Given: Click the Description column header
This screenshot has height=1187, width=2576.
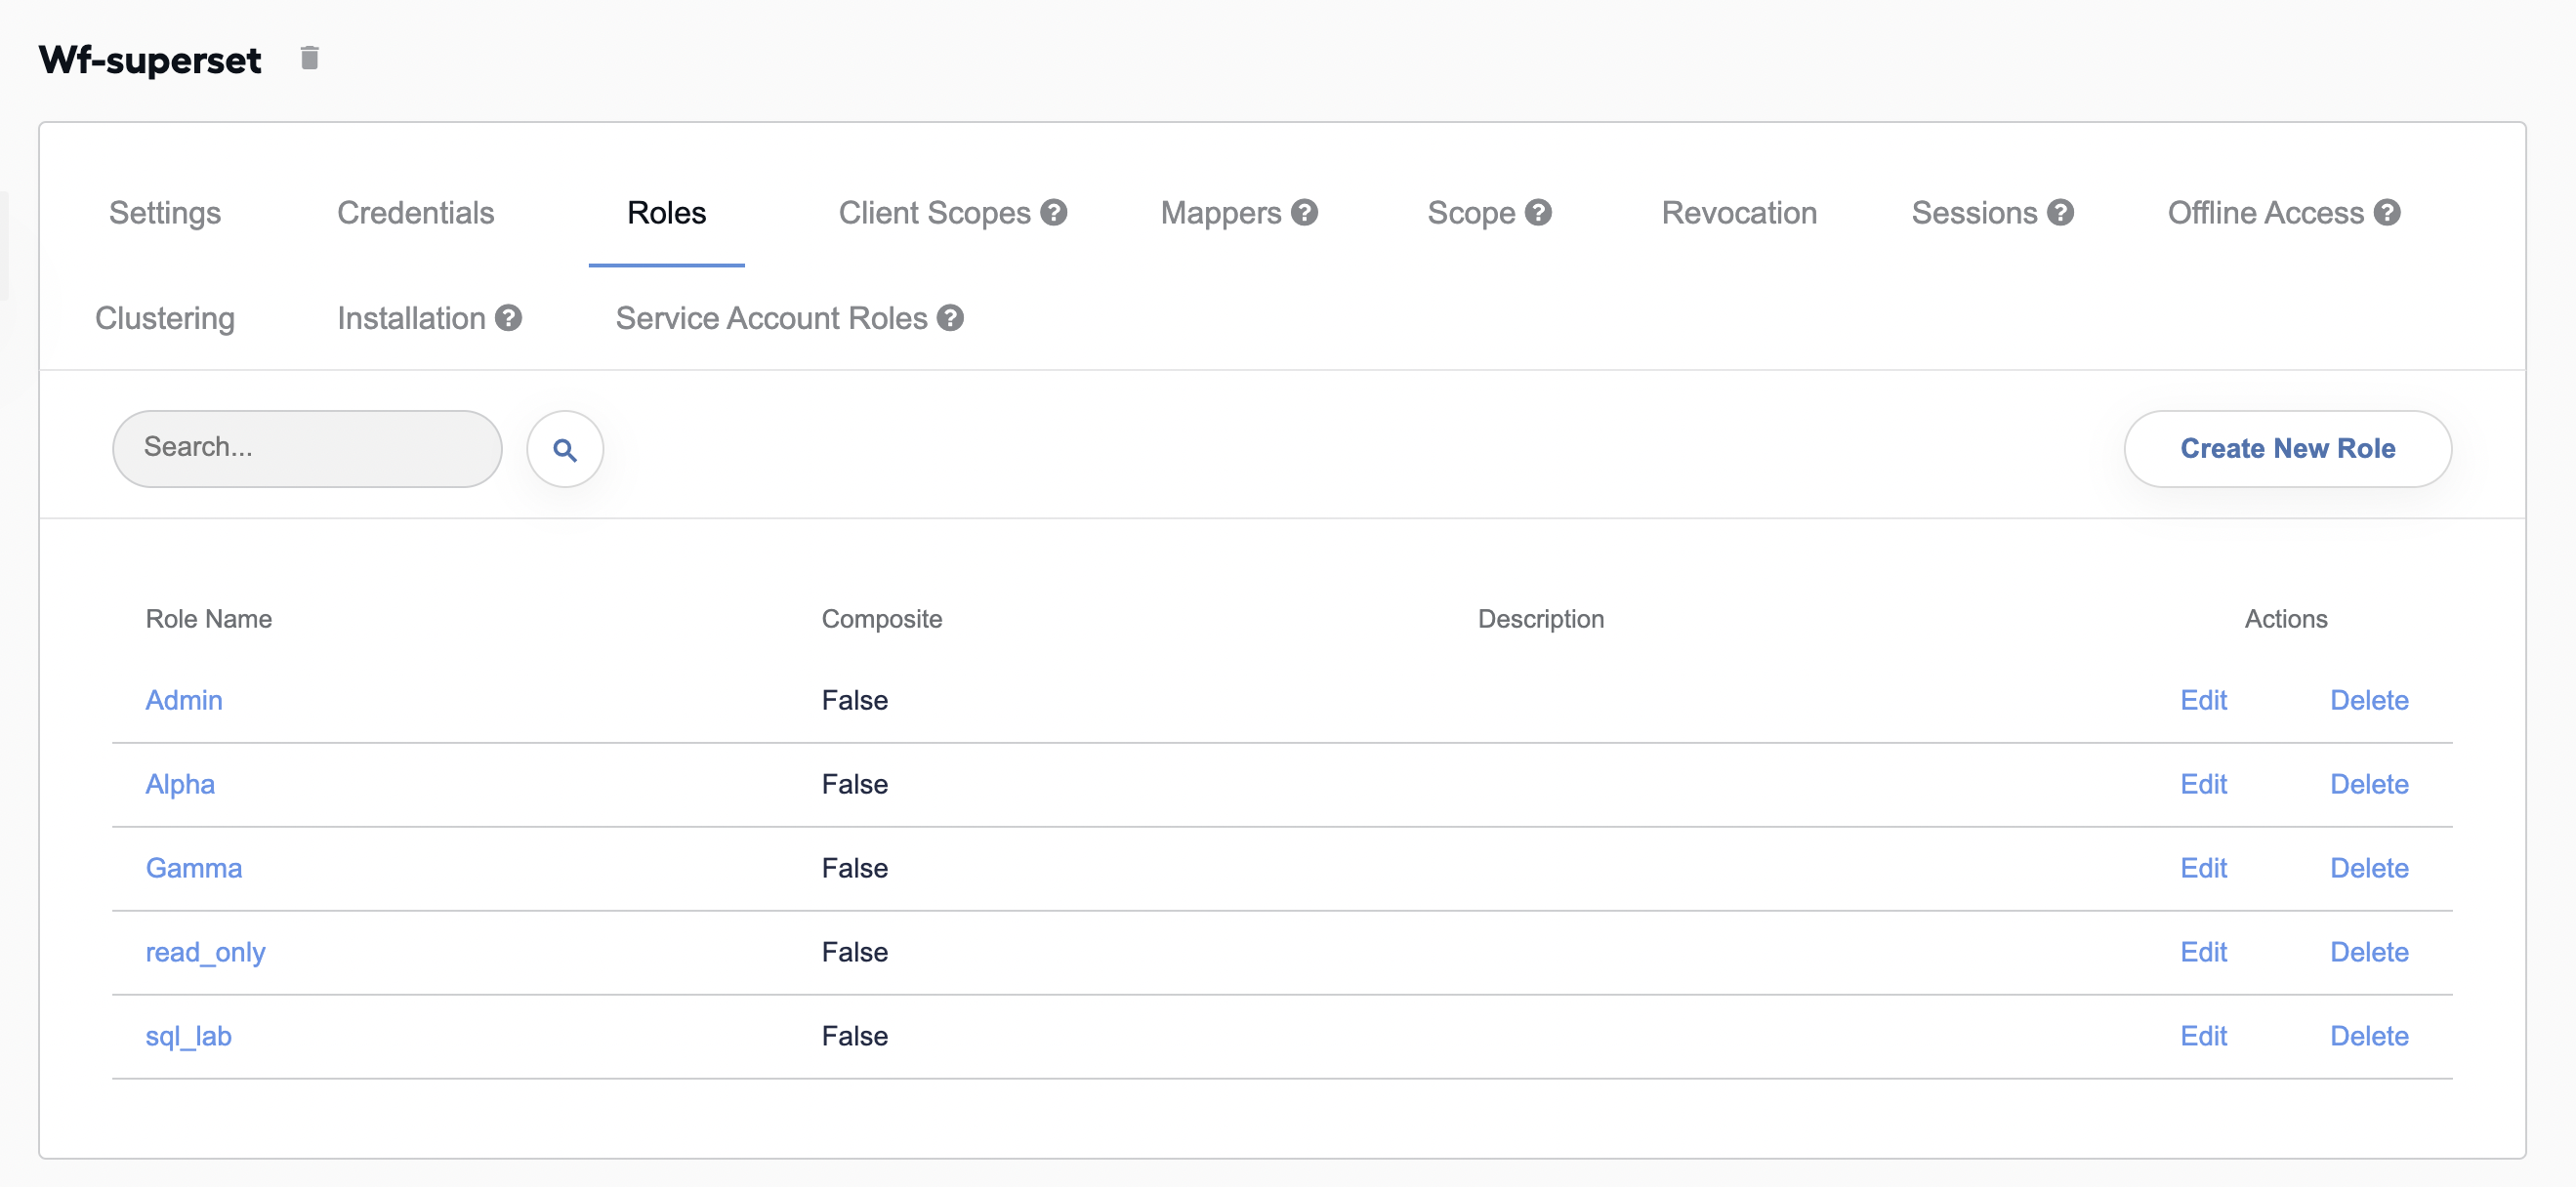Looking at the screenshot, I should pyautogui.click(x=1541, y=619).
